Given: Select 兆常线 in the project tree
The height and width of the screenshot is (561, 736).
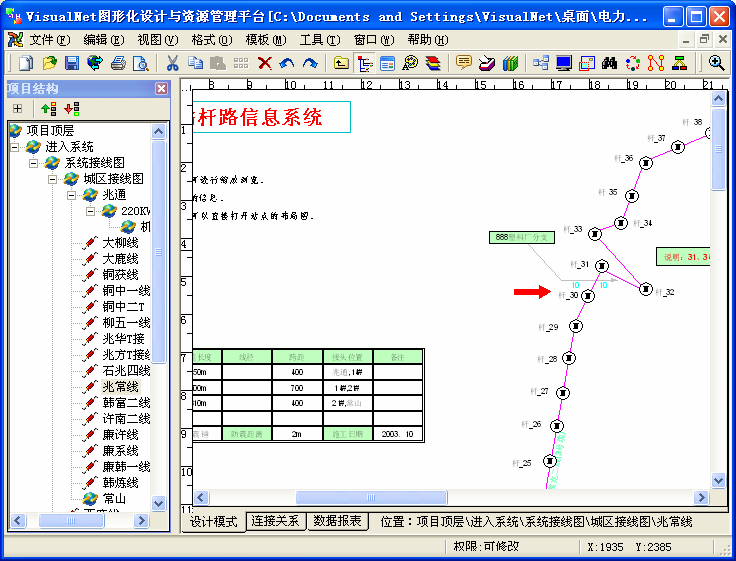Looking at the screenshot, I should click(120, 387).
